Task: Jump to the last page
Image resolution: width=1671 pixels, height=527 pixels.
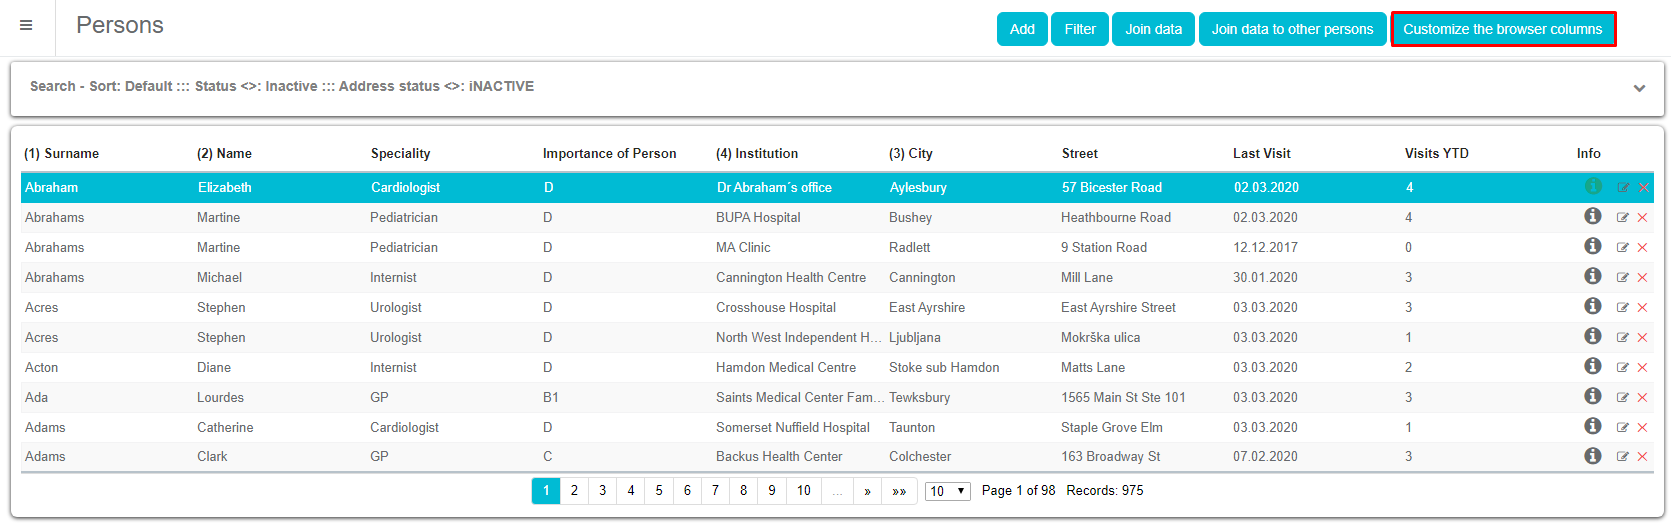Action: [x=899, y=491]
